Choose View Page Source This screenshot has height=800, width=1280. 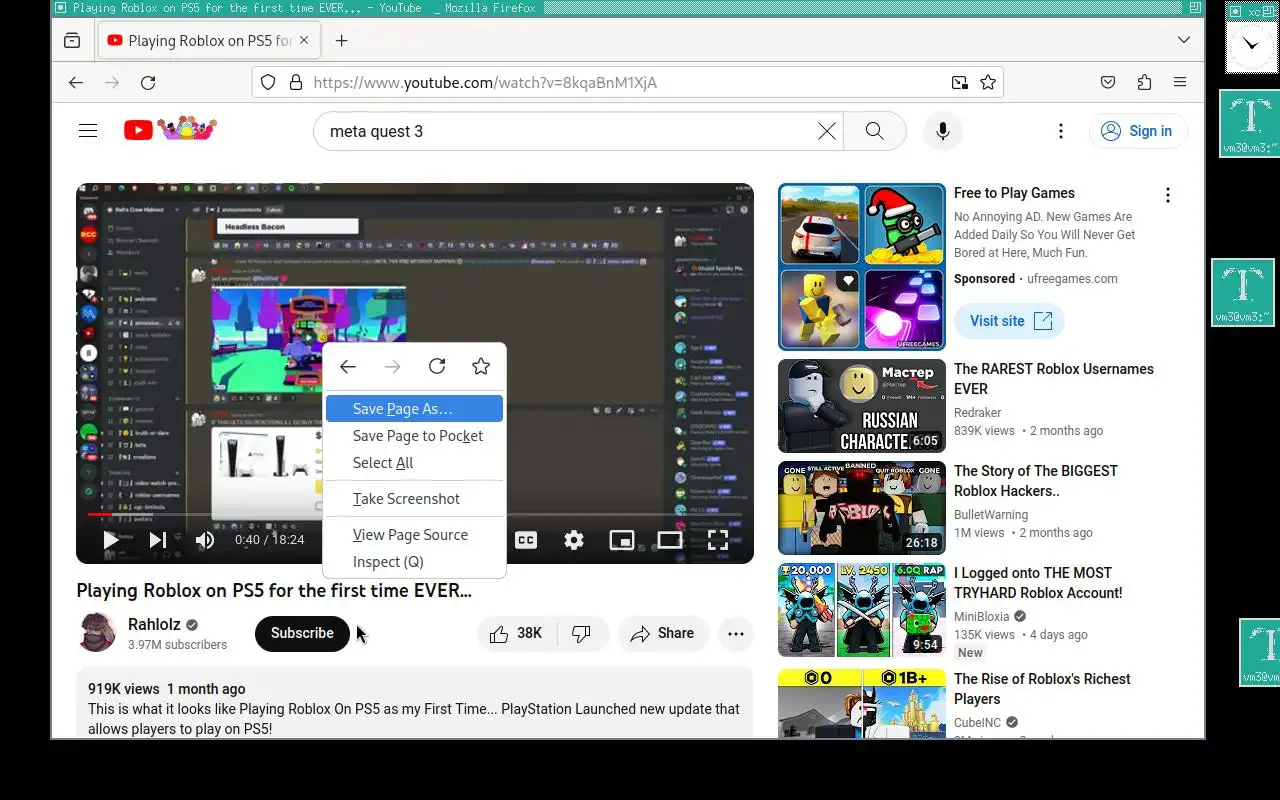pyautogui.click(x=414, y=535)
